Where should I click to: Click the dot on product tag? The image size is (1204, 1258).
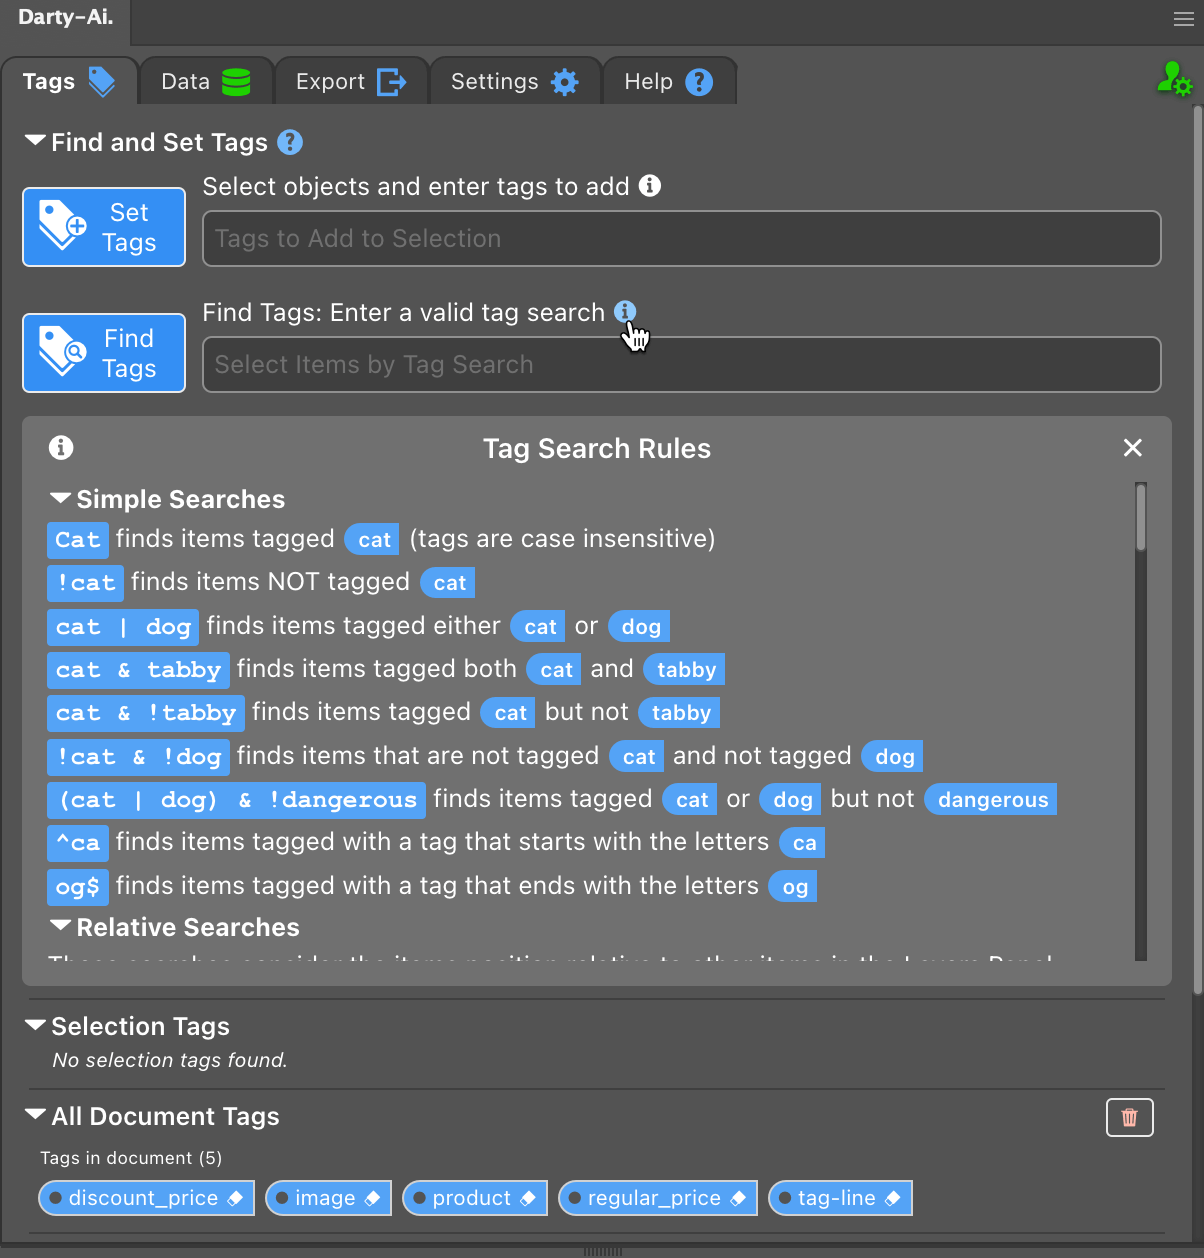(420, 1198)
